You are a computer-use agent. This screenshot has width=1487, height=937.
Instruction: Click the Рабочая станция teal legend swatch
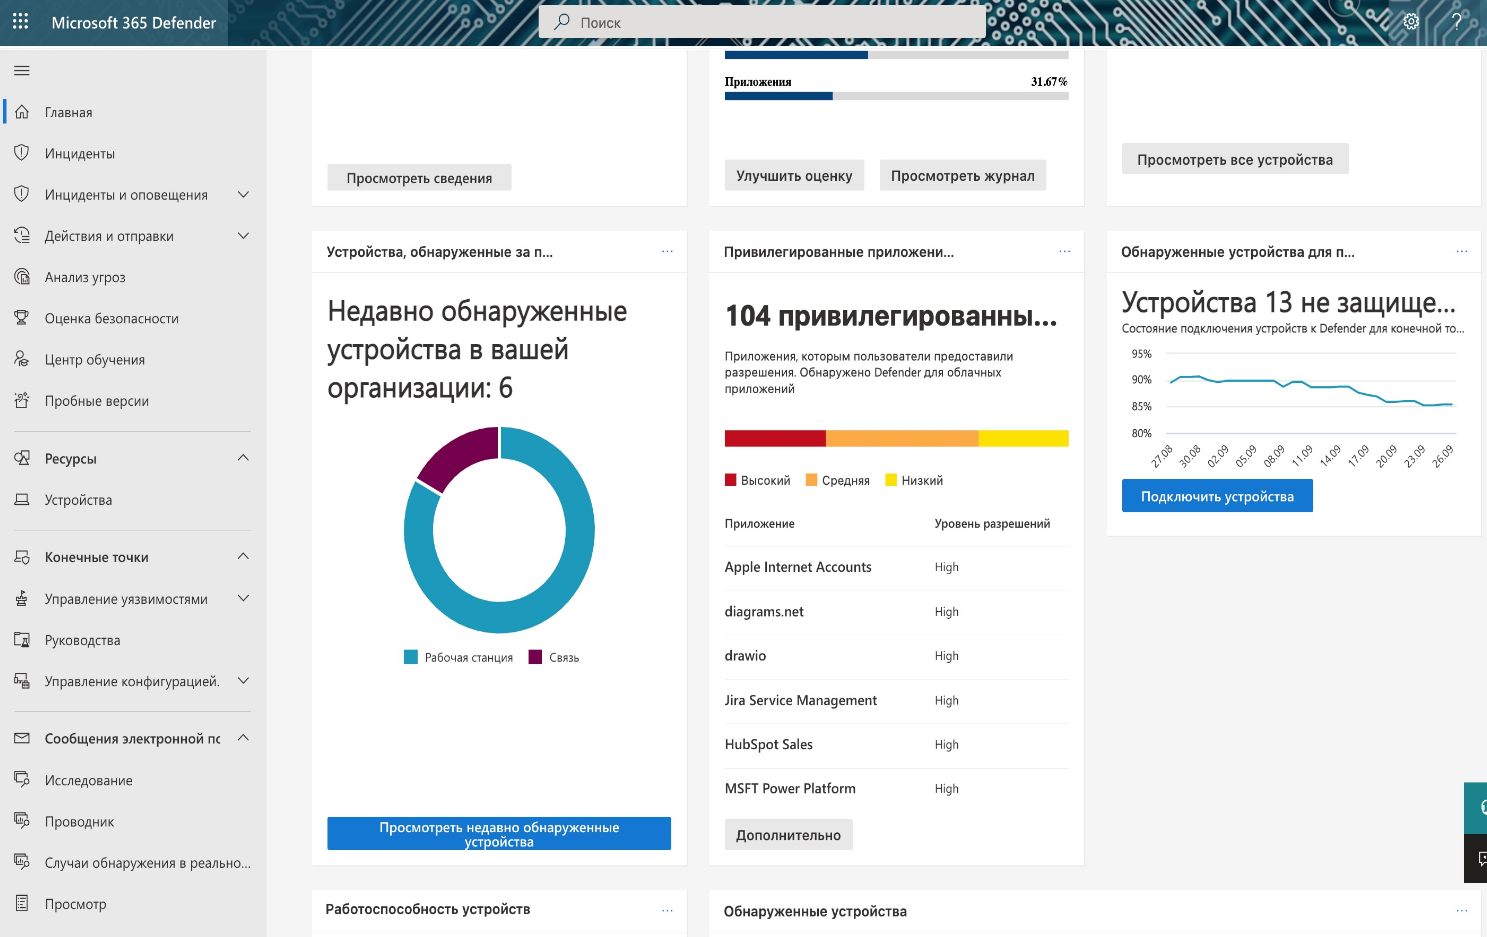(411, 657)
